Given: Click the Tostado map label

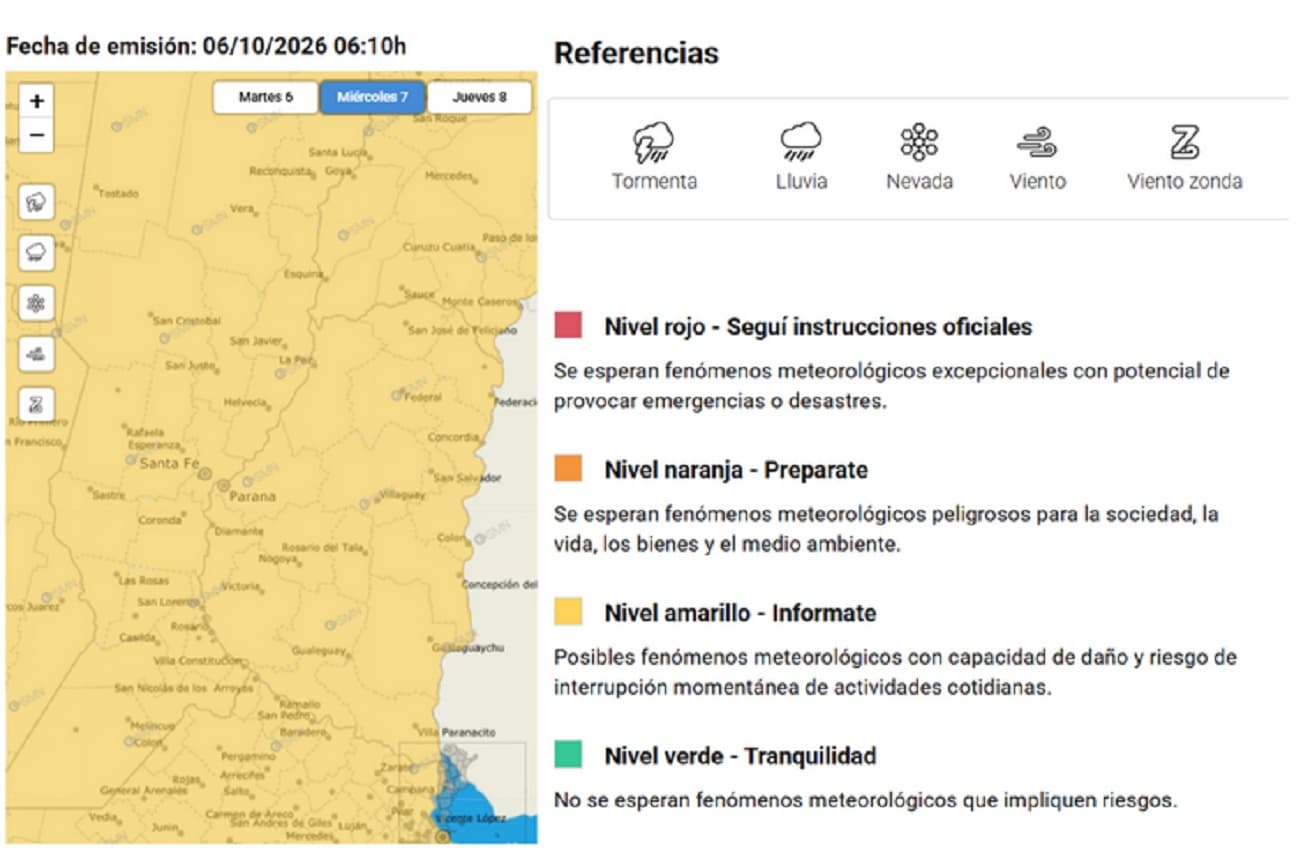Looking at the screenshot, I should [118, 193].
